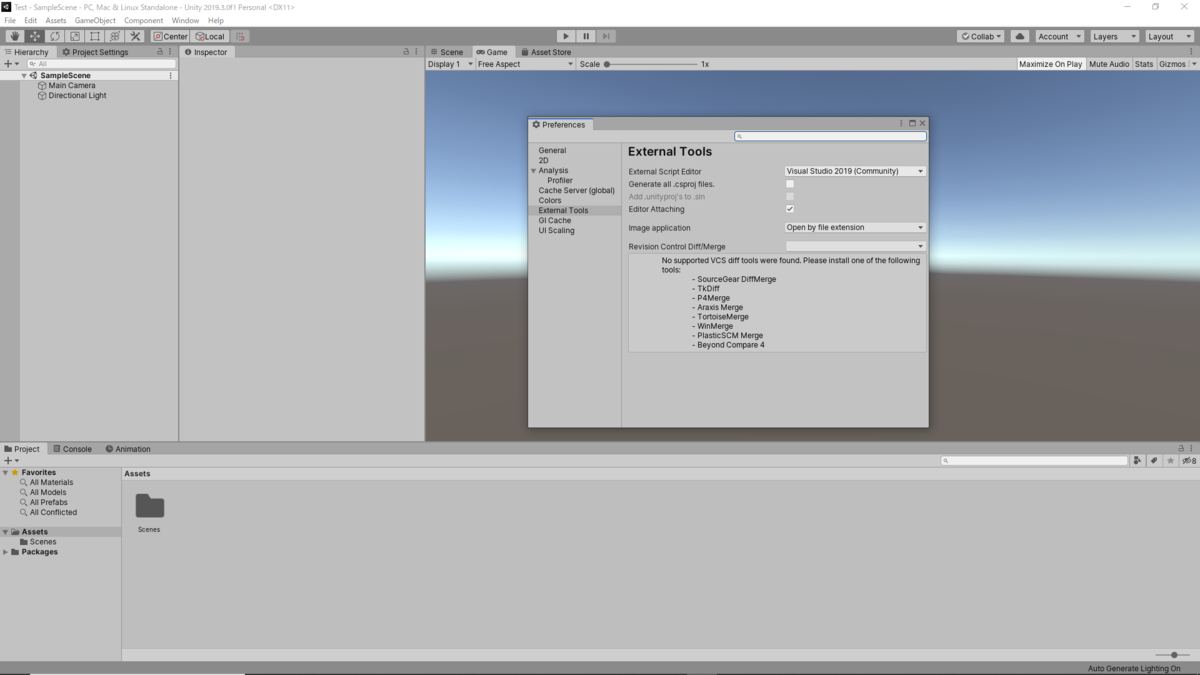Click the Step frame button
The width and height of the screenshot is (1200, 675).
pyautogui.click(x=605, y=36)
